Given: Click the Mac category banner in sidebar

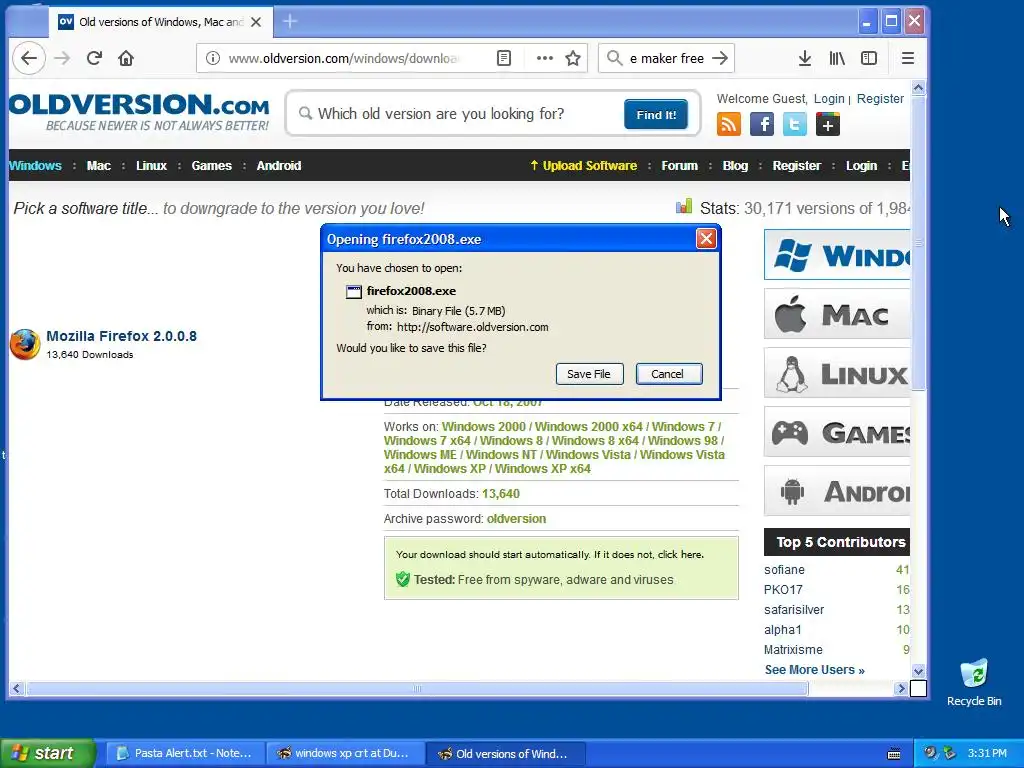Looking at the screenshot, I should click(837, 314).
